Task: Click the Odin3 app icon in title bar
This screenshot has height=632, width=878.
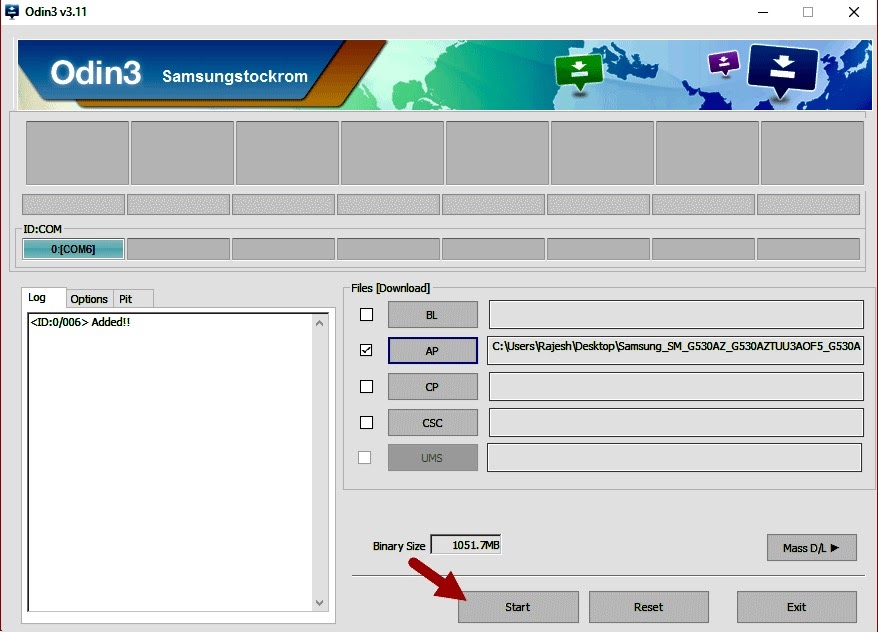Action: [11, 12]
